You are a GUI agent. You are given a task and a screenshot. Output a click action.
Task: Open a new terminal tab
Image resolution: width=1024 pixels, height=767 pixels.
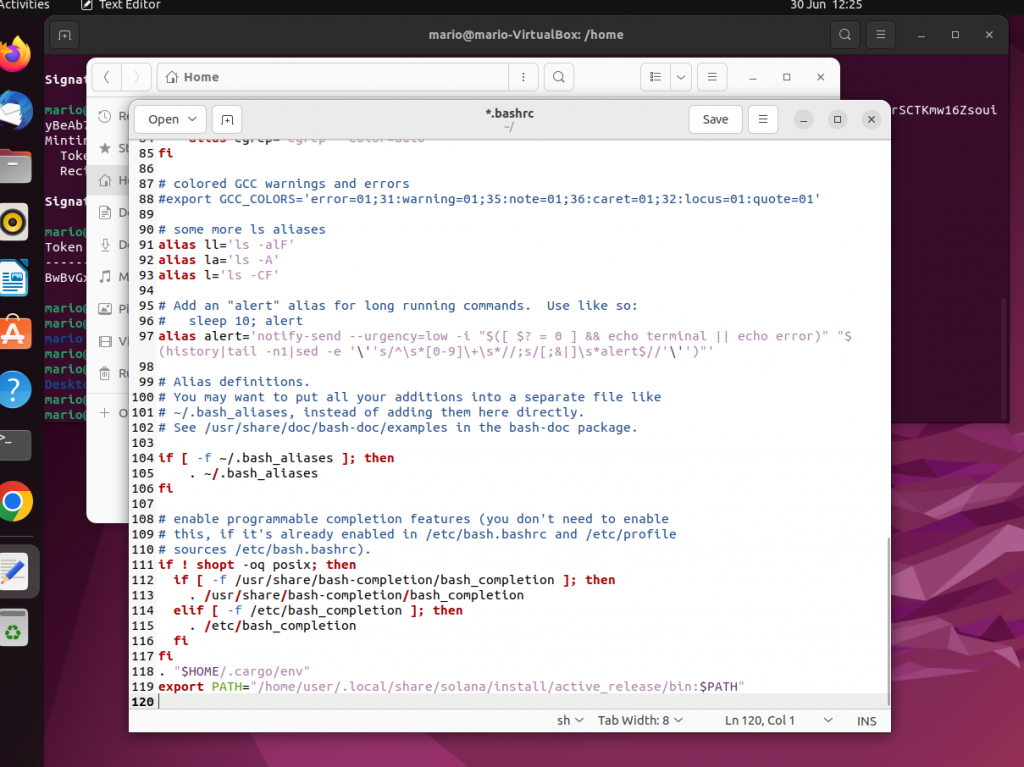(x=65, y=35)
